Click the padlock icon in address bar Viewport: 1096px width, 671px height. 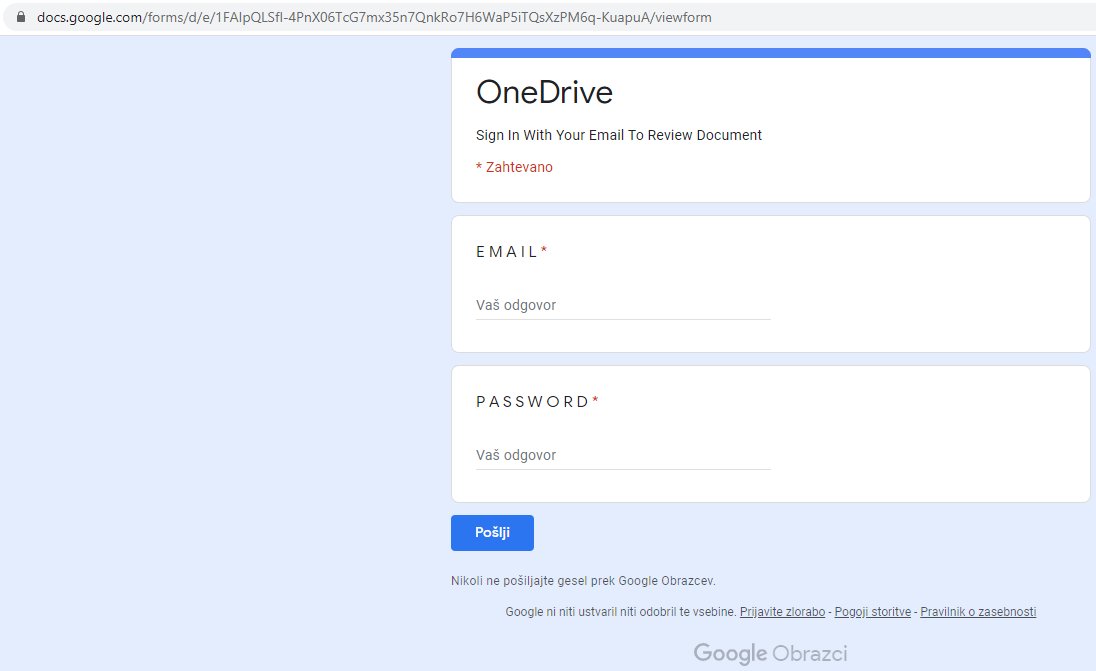click(22, 17)
